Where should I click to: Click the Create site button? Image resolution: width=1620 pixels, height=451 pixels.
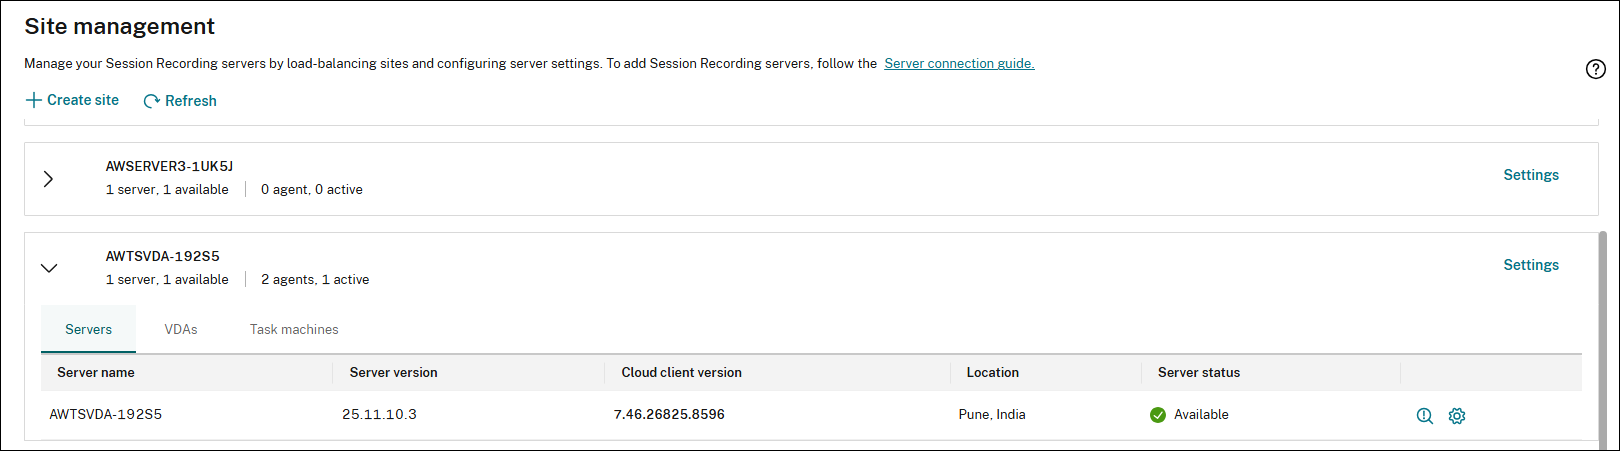point(72,100)
